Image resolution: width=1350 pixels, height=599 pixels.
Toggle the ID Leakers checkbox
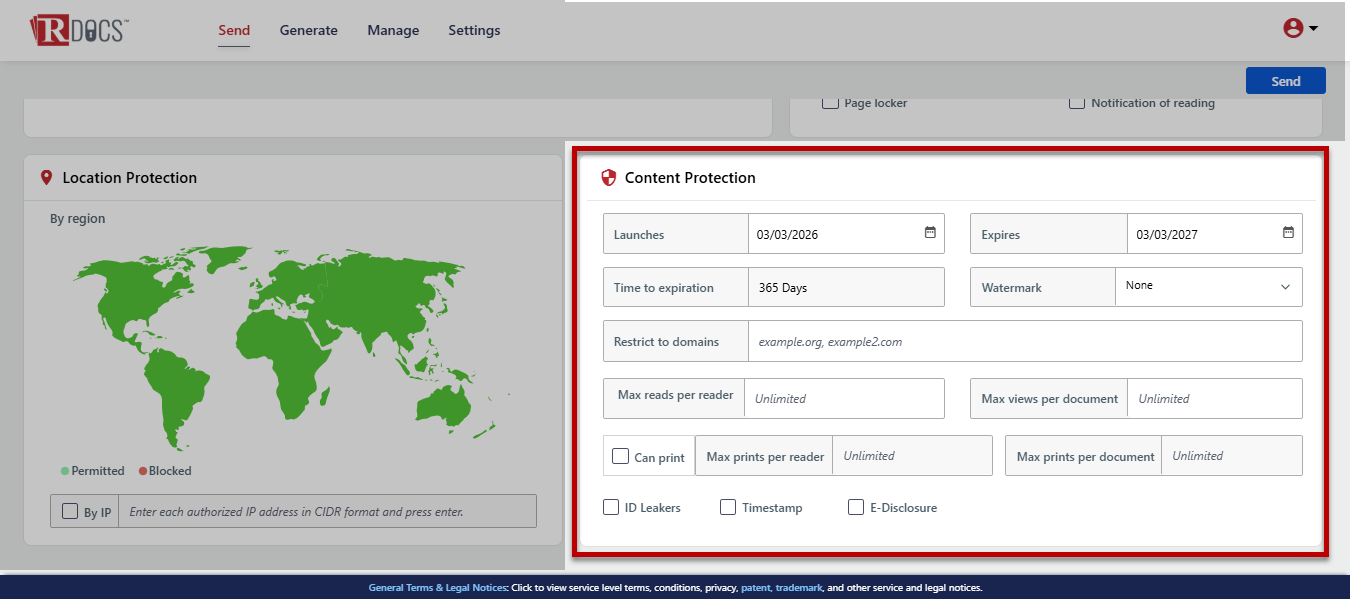[611, 507]
